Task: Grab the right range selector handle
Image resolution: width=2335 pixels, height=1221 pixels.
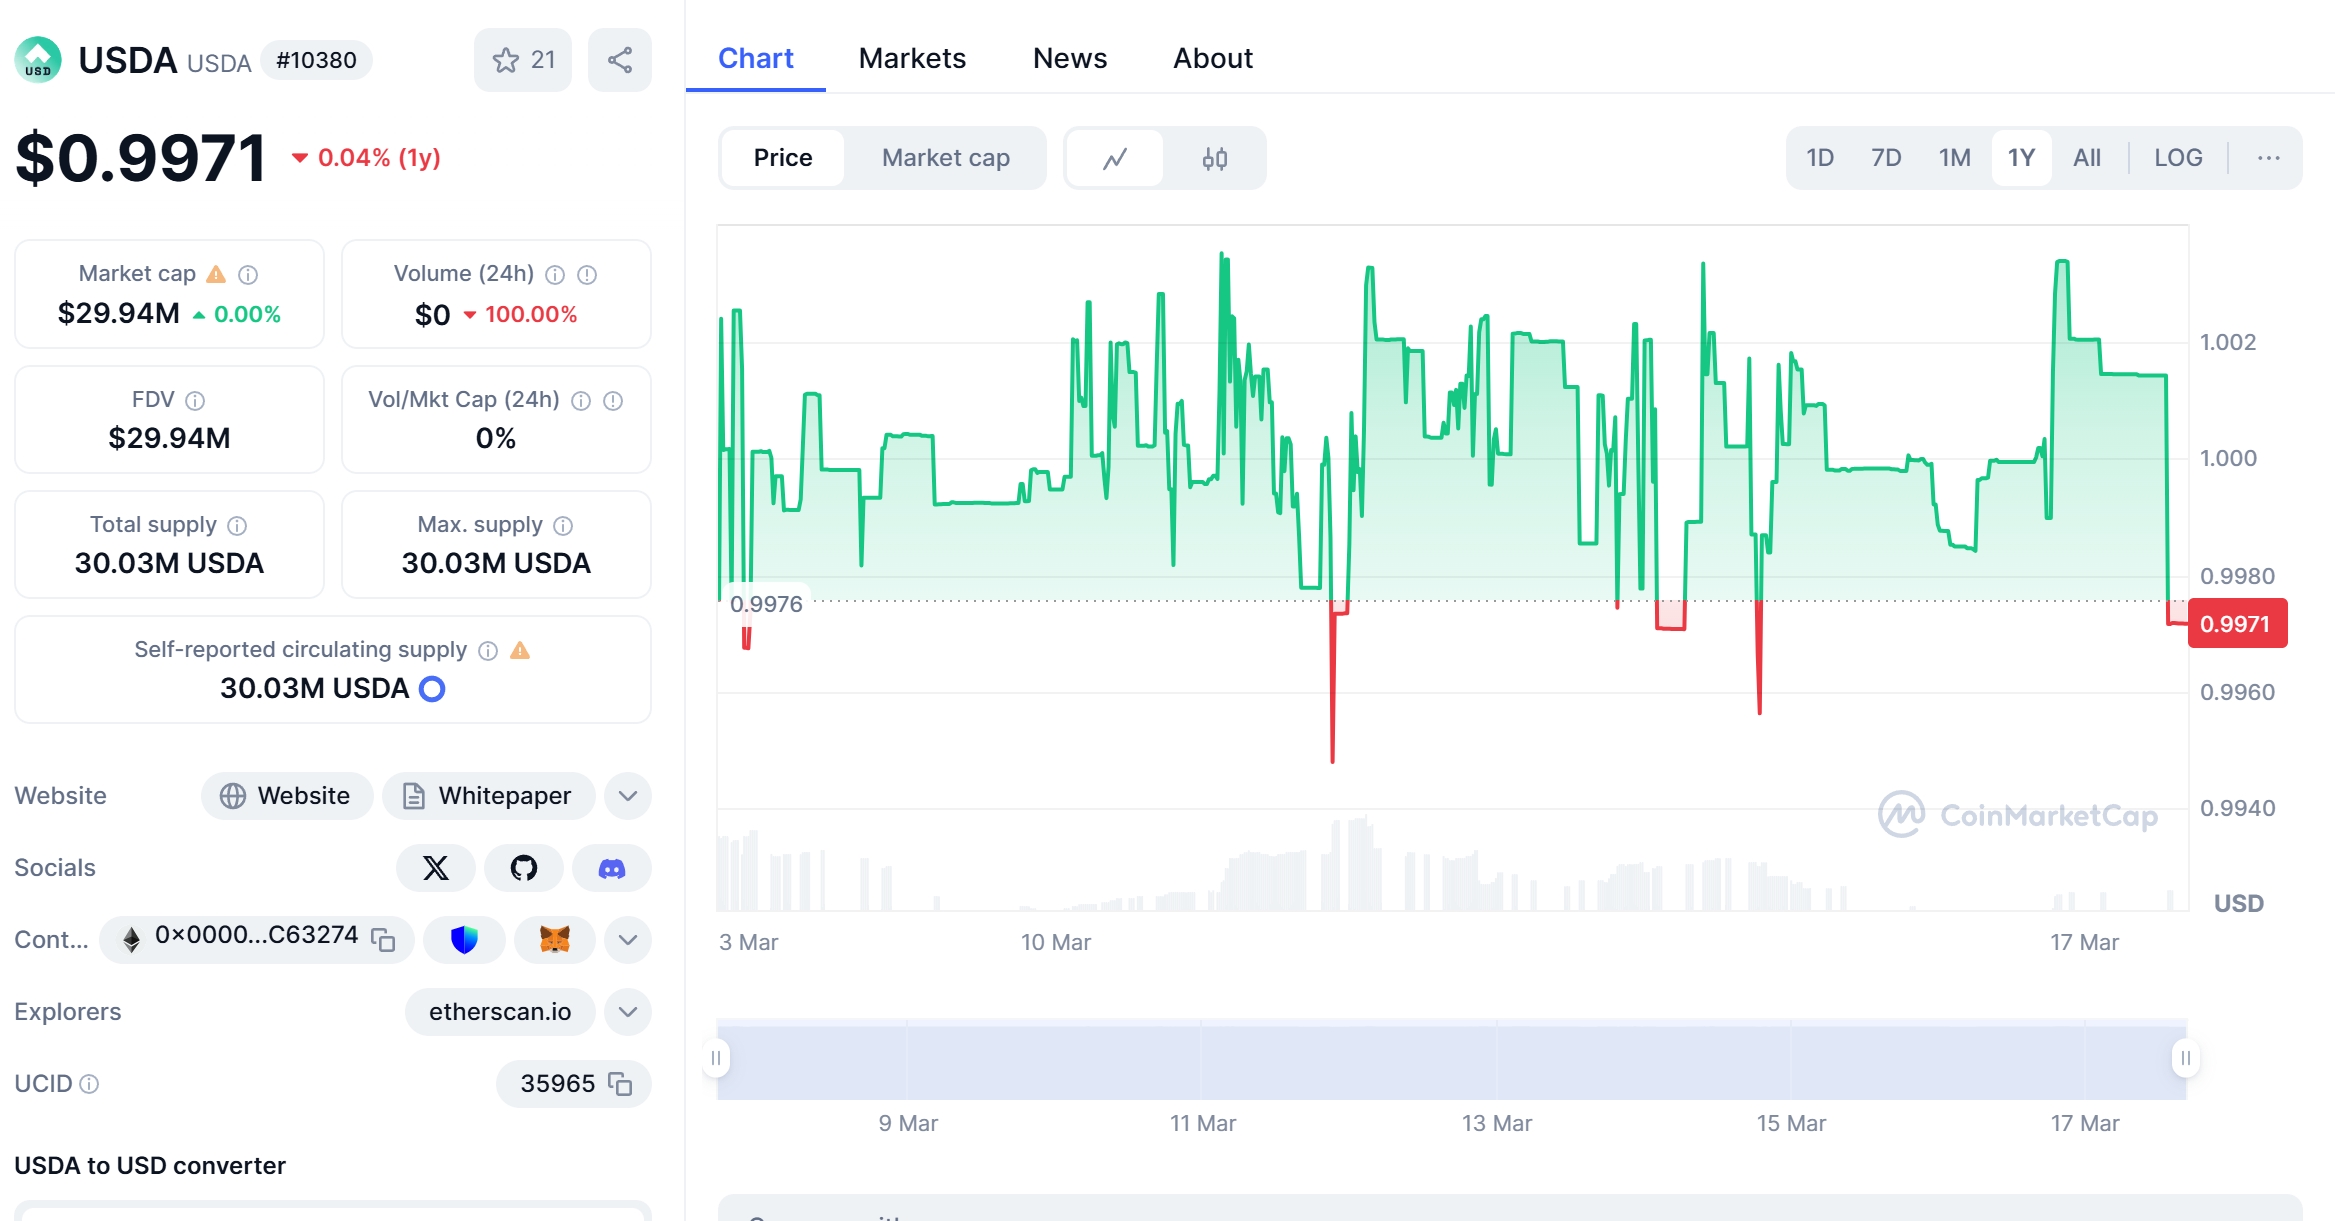Action: point(2186,1058)
